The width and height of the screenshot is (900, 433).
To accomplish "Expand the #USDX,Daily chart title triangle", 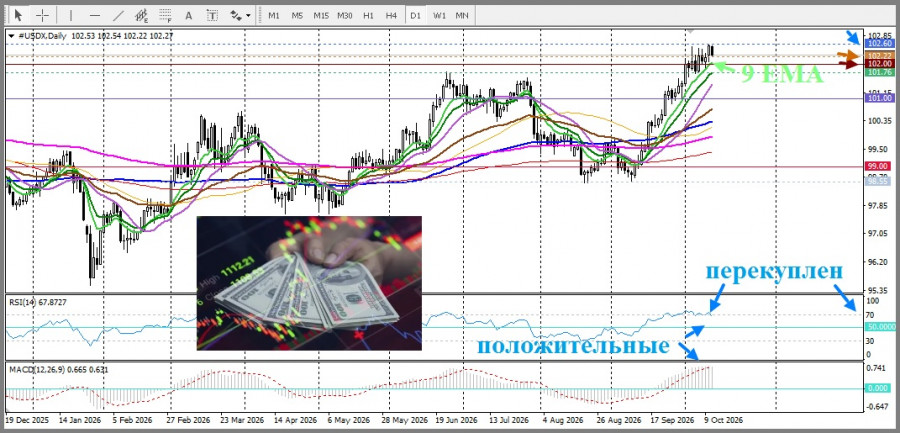I will click(x=11, y=36).
